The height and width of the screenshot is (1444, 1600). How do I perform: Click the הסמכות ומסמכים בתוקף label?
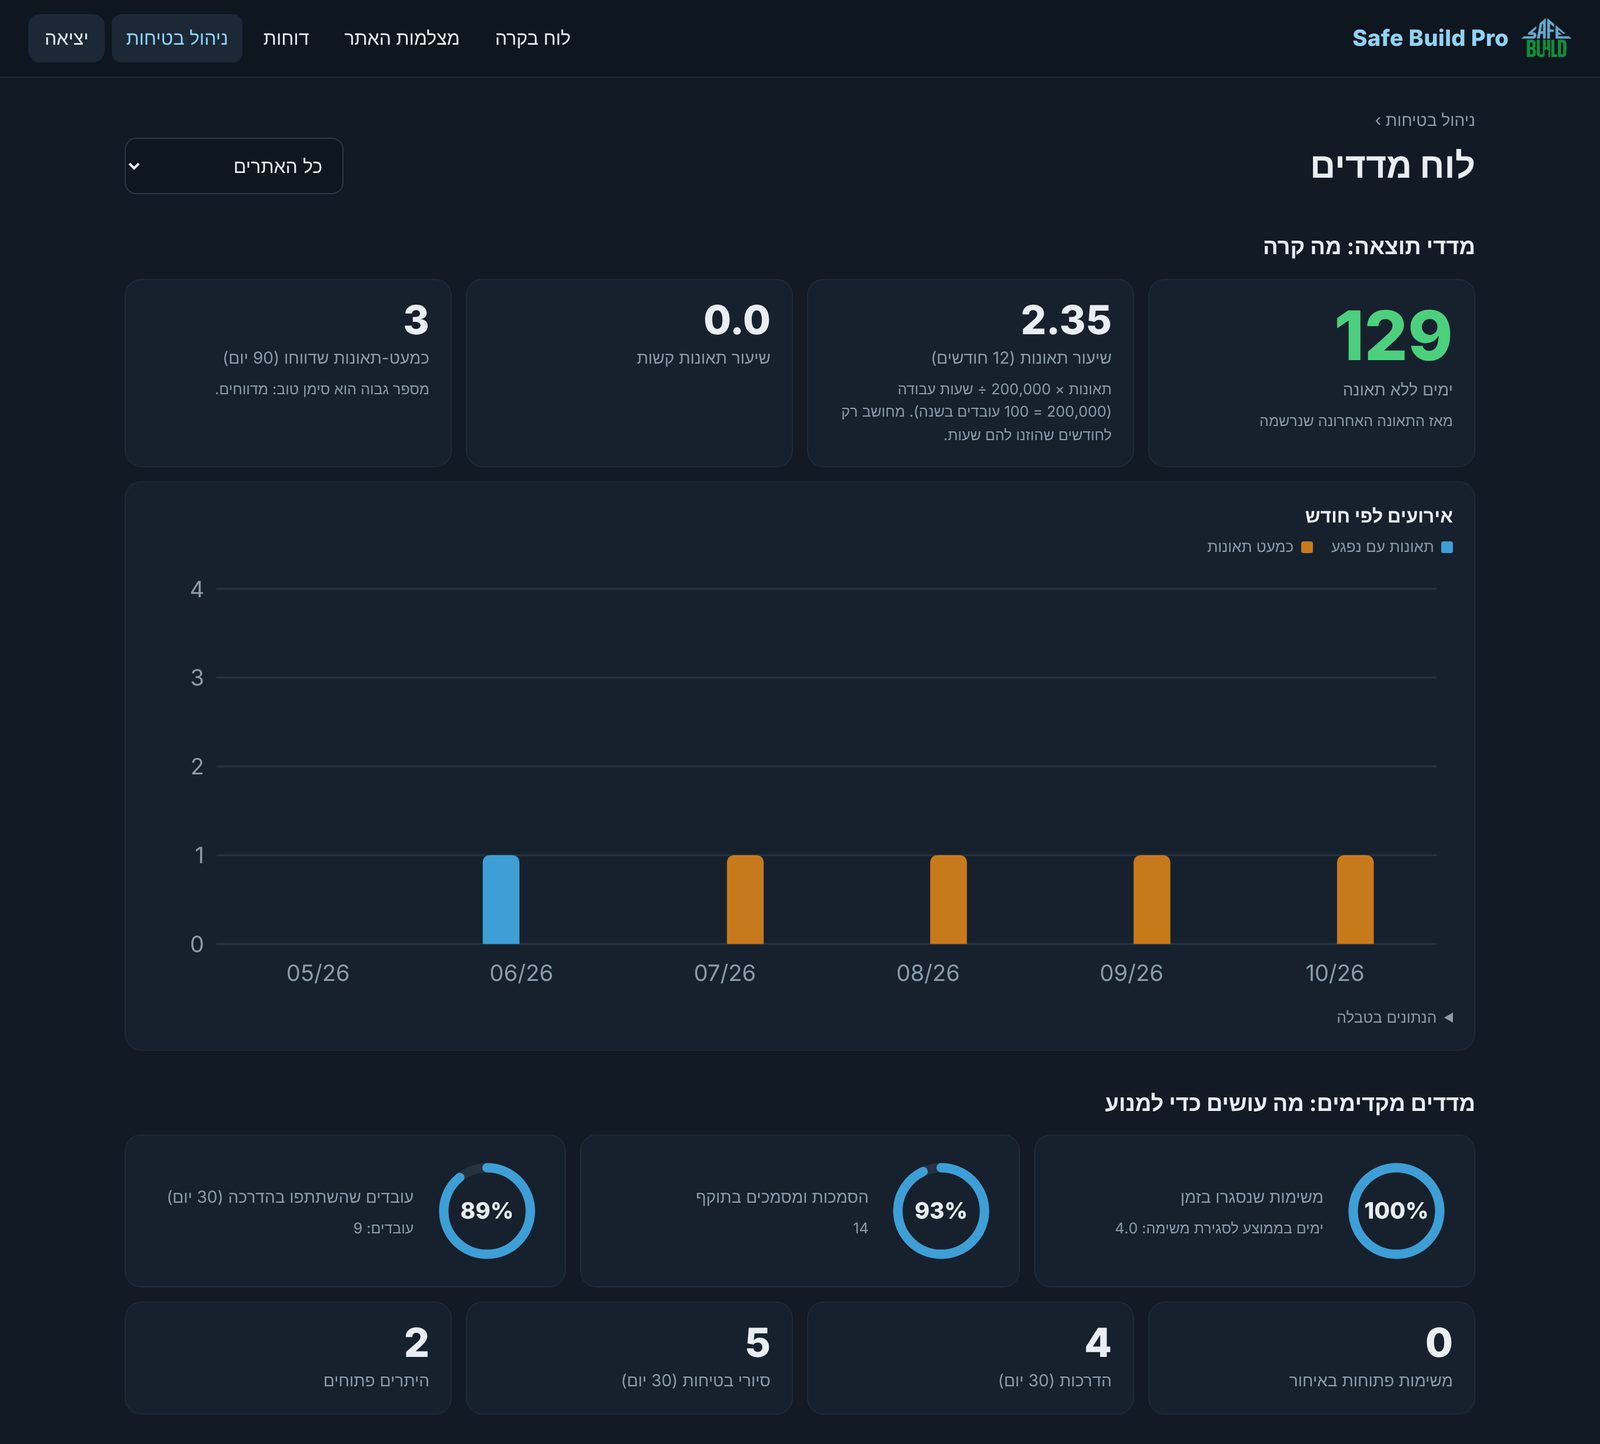click(x=782, y=1196)
